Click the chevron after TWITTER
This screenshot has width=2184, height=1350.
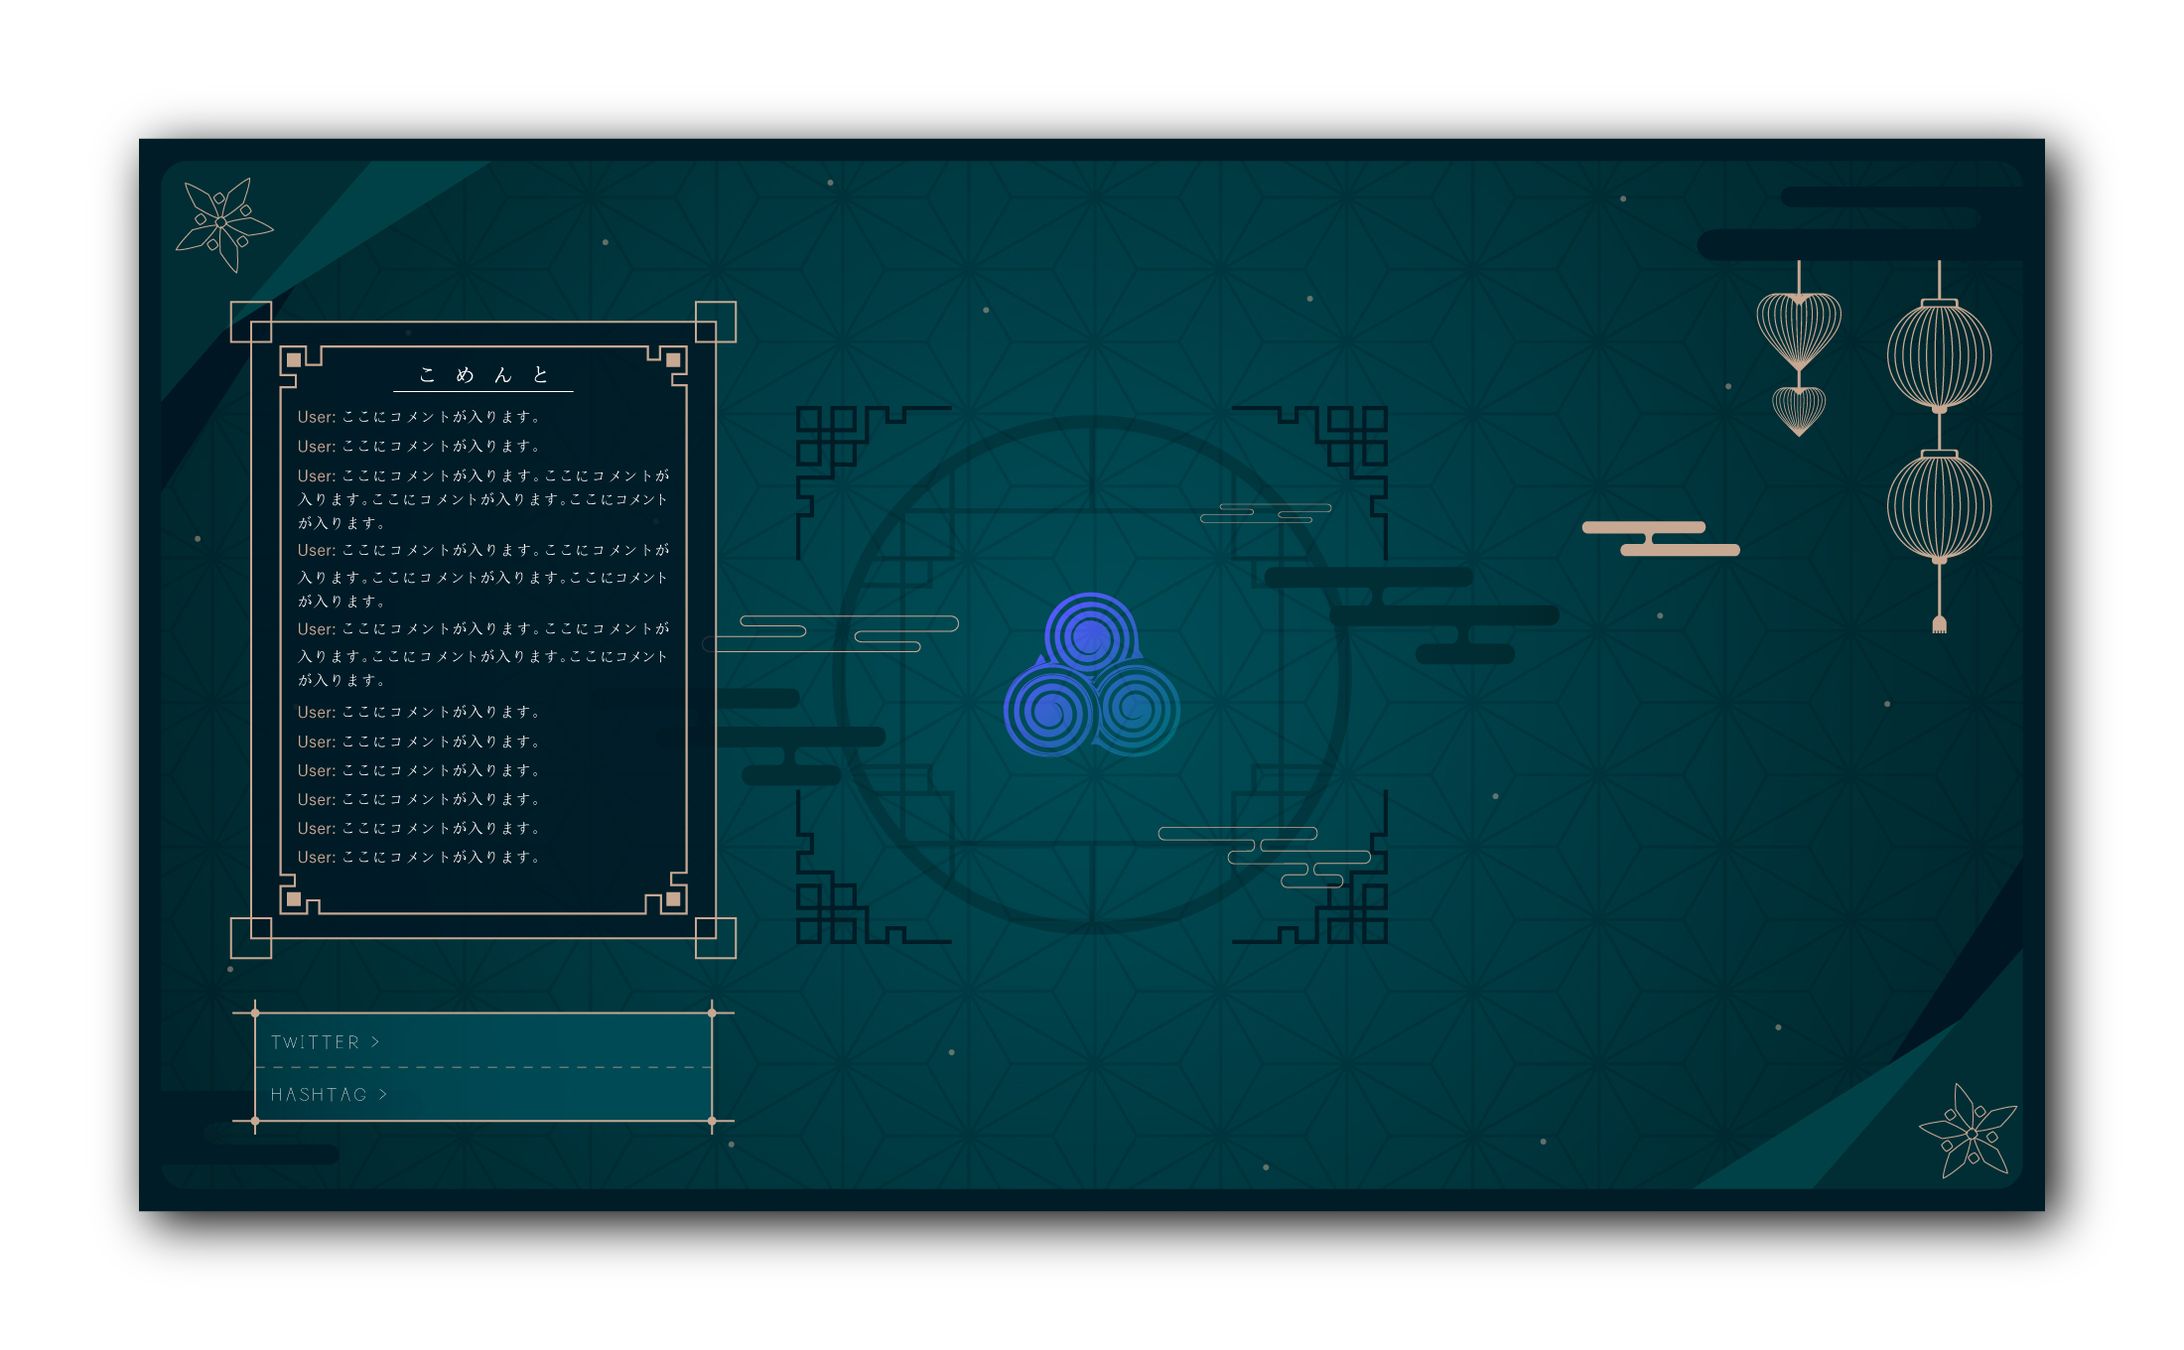pos(376,1042)
